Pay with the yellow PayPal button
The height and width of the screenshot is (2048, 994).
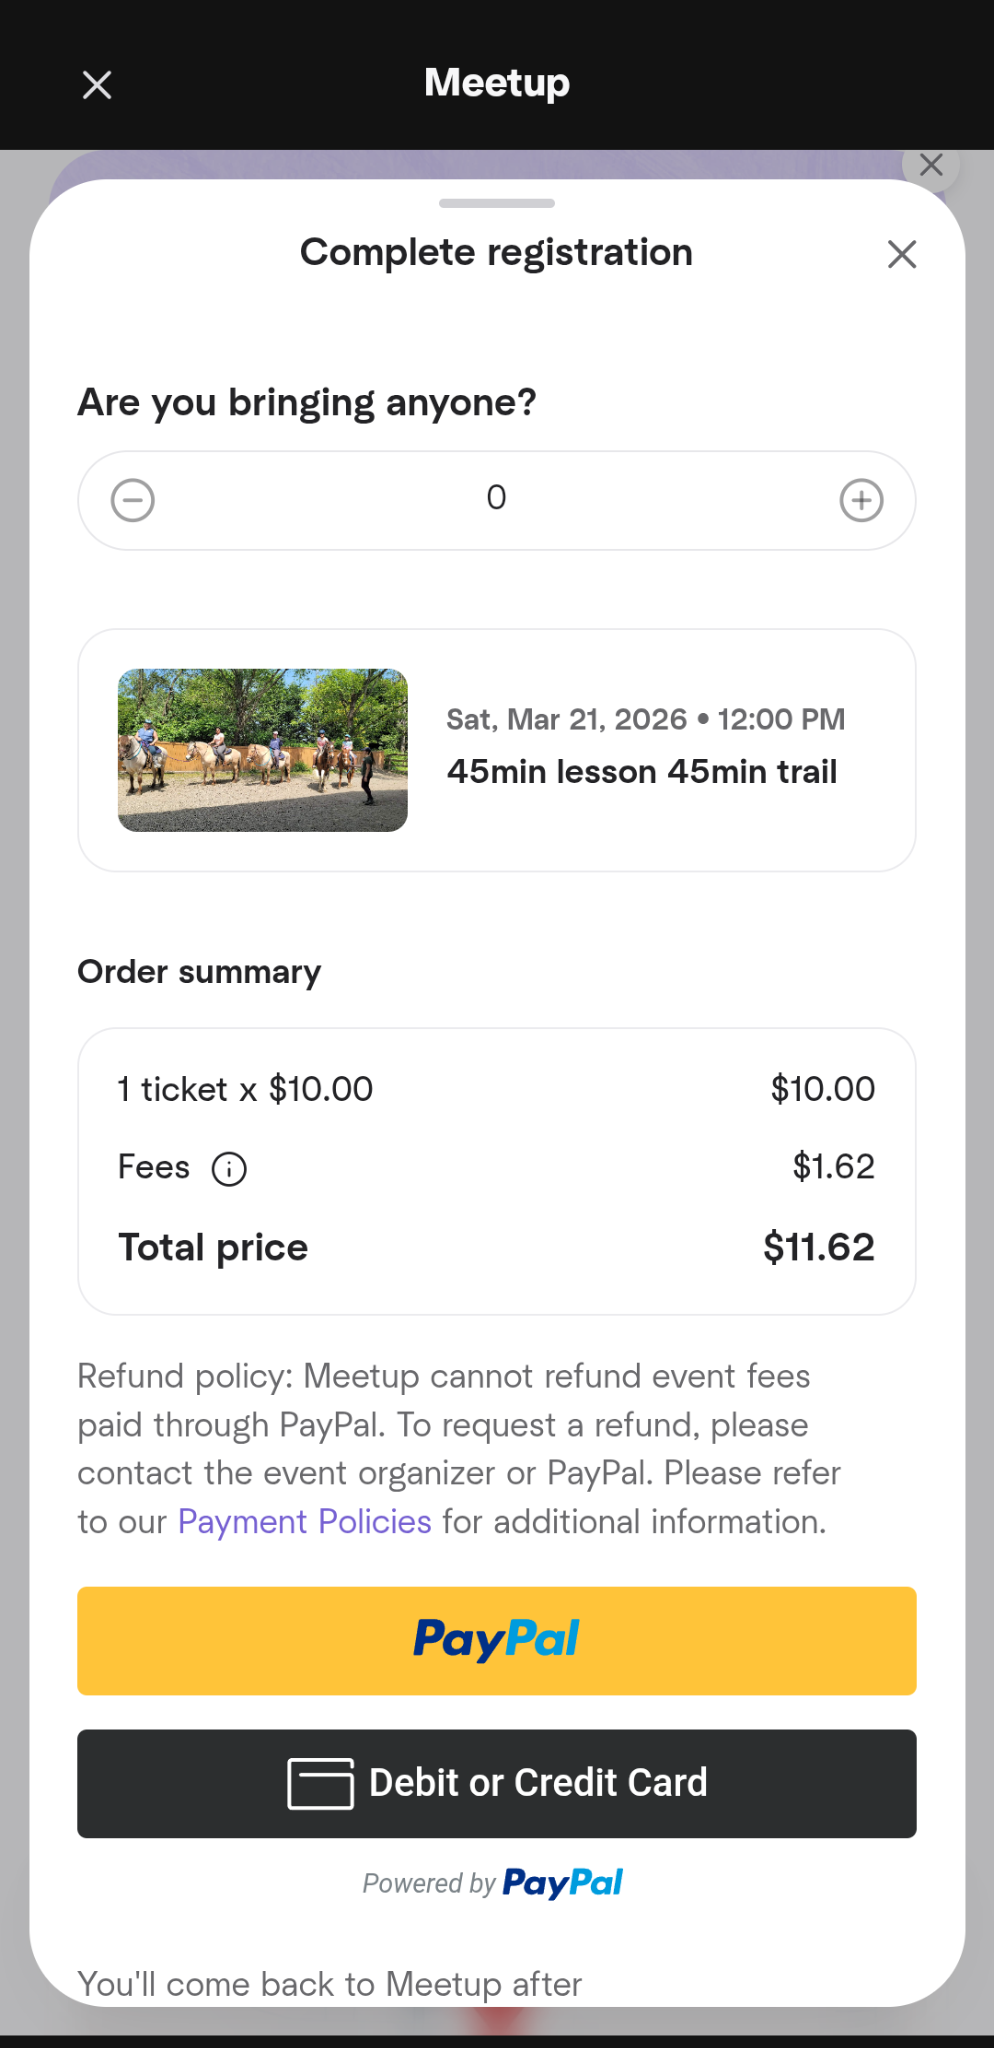(497, 1640)
